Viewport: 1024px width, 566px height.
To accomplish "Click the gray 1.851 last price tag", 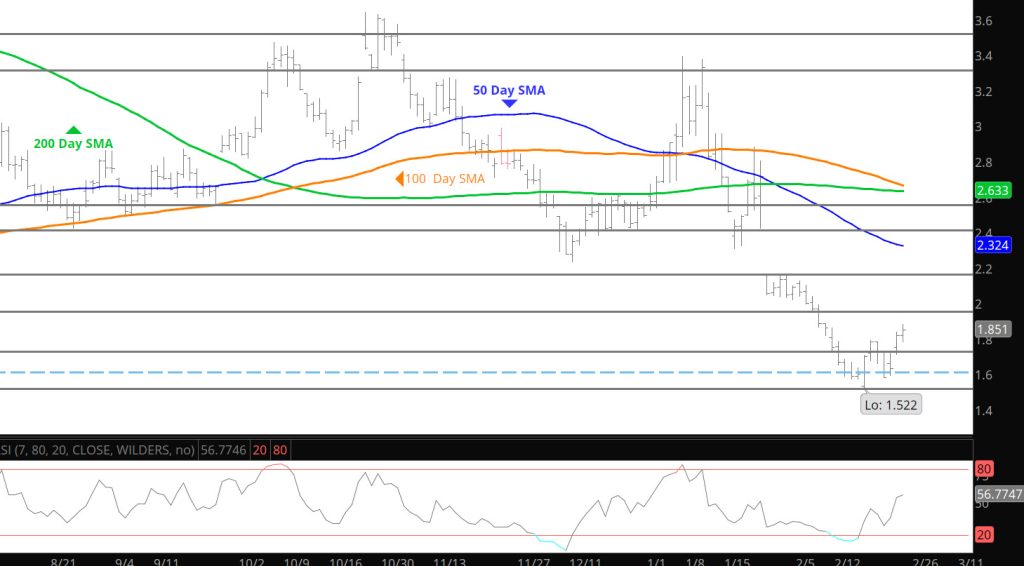I will pos(993,328).
